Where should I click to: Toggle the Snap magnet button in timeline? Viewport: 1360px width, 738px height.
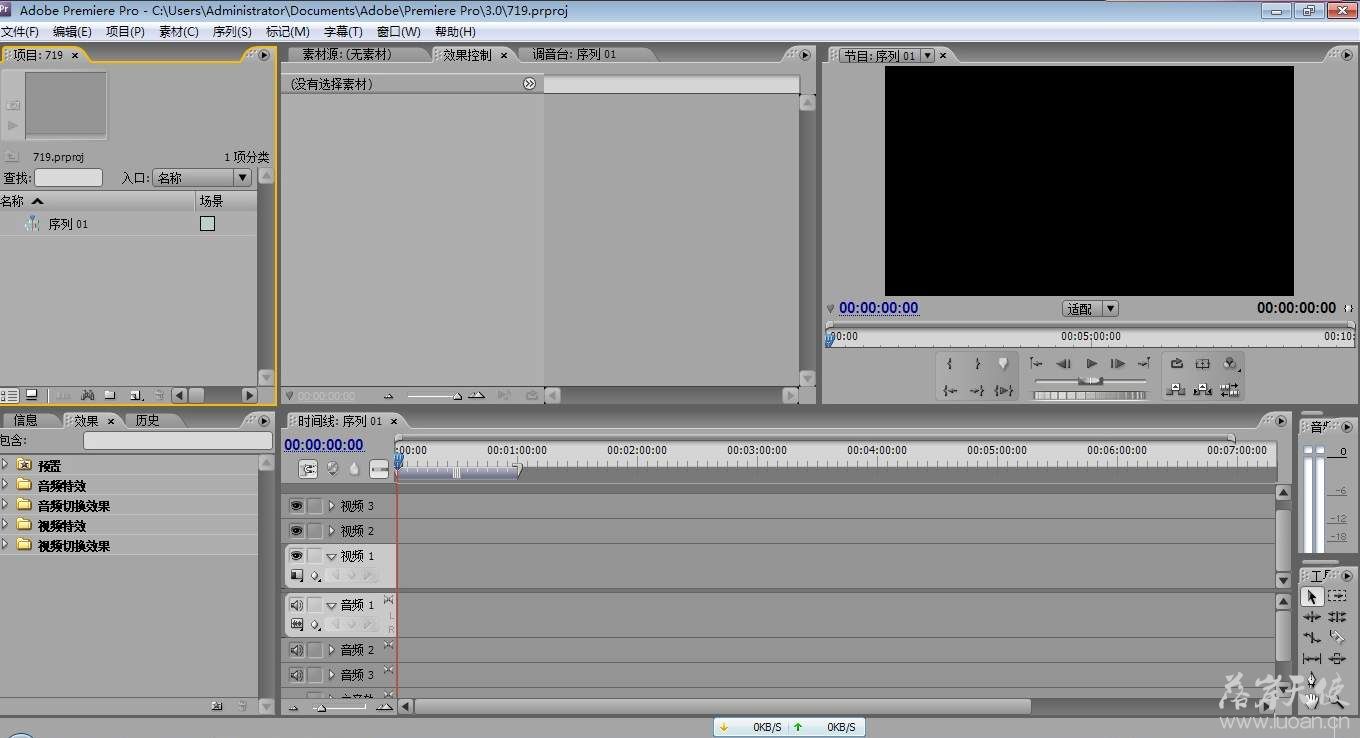tap(309, 468)
